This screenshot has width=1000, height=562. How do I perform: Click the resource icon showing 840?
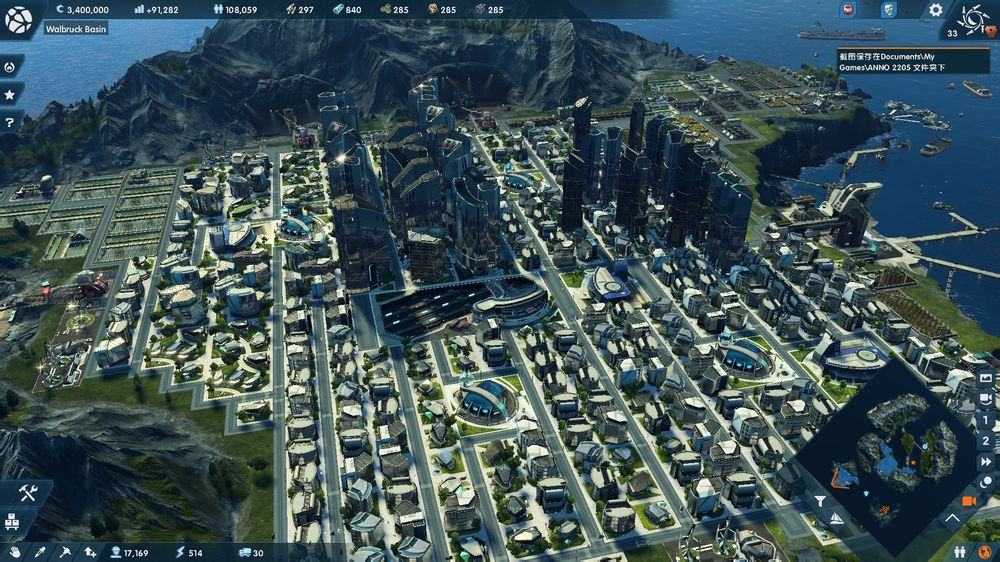[338, 10]
